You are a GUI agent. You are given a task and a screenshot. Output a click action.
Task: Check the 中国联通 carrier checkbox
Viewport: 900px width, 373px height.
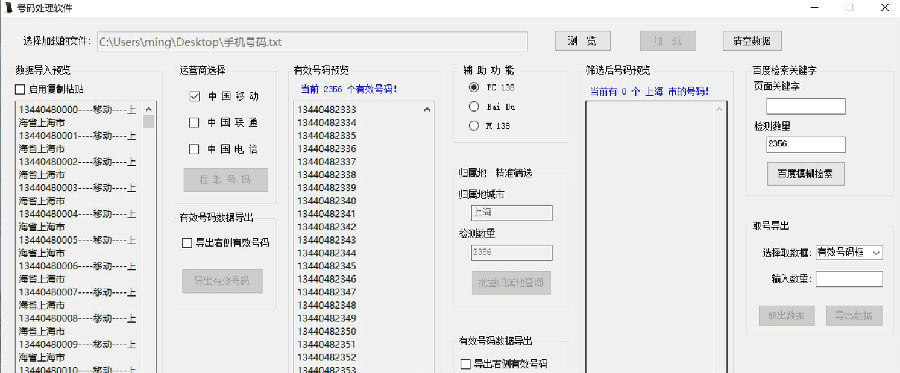point(194,123)
